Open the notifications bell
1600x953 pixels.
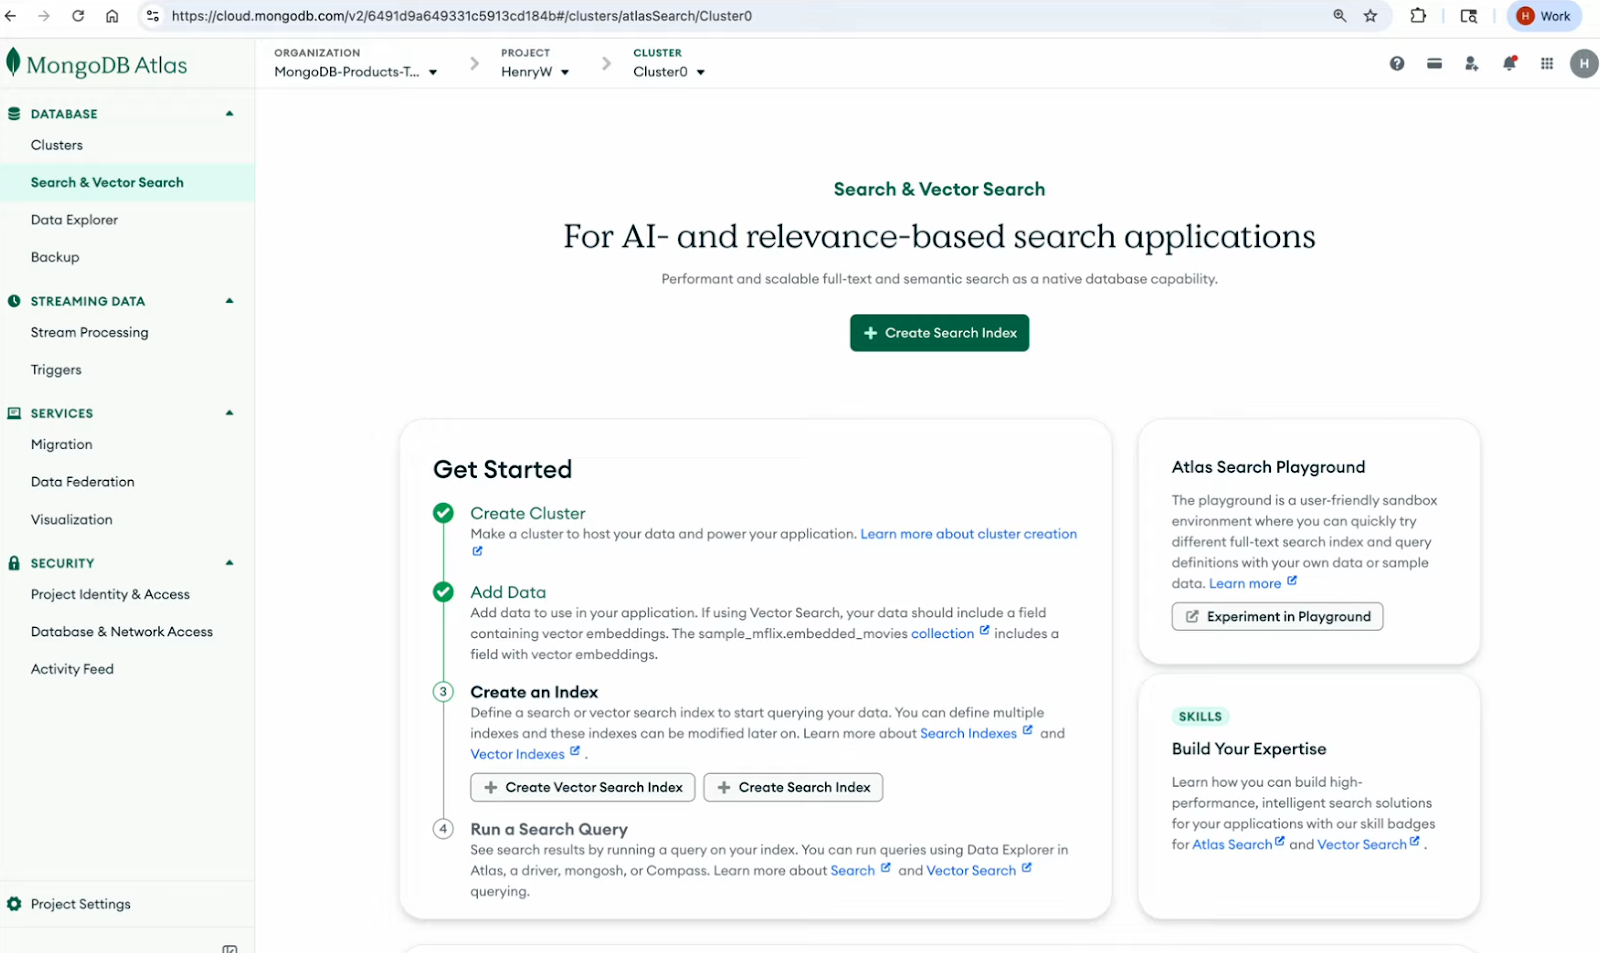(x=1510, y=64)
